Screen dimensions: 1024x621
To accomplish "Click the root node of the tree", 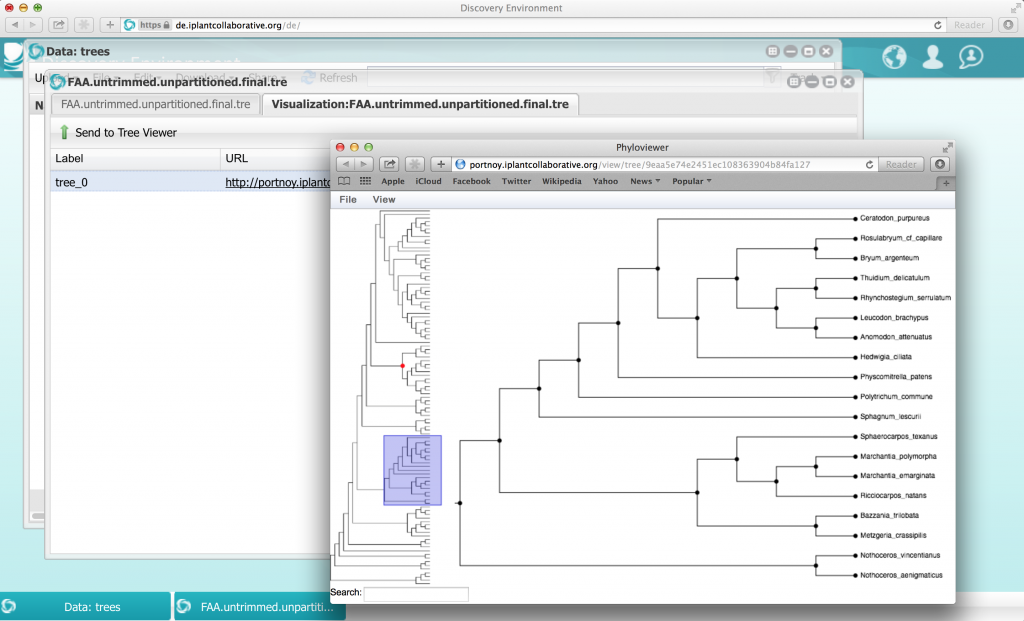I will click(460, 503).
